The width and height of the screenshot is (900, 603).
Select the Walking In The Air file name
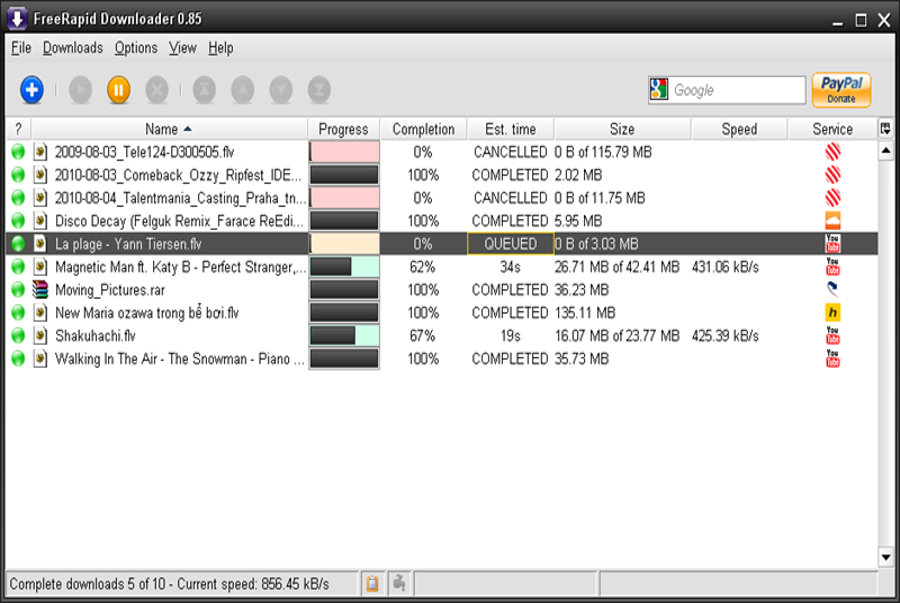coord(180,359)
